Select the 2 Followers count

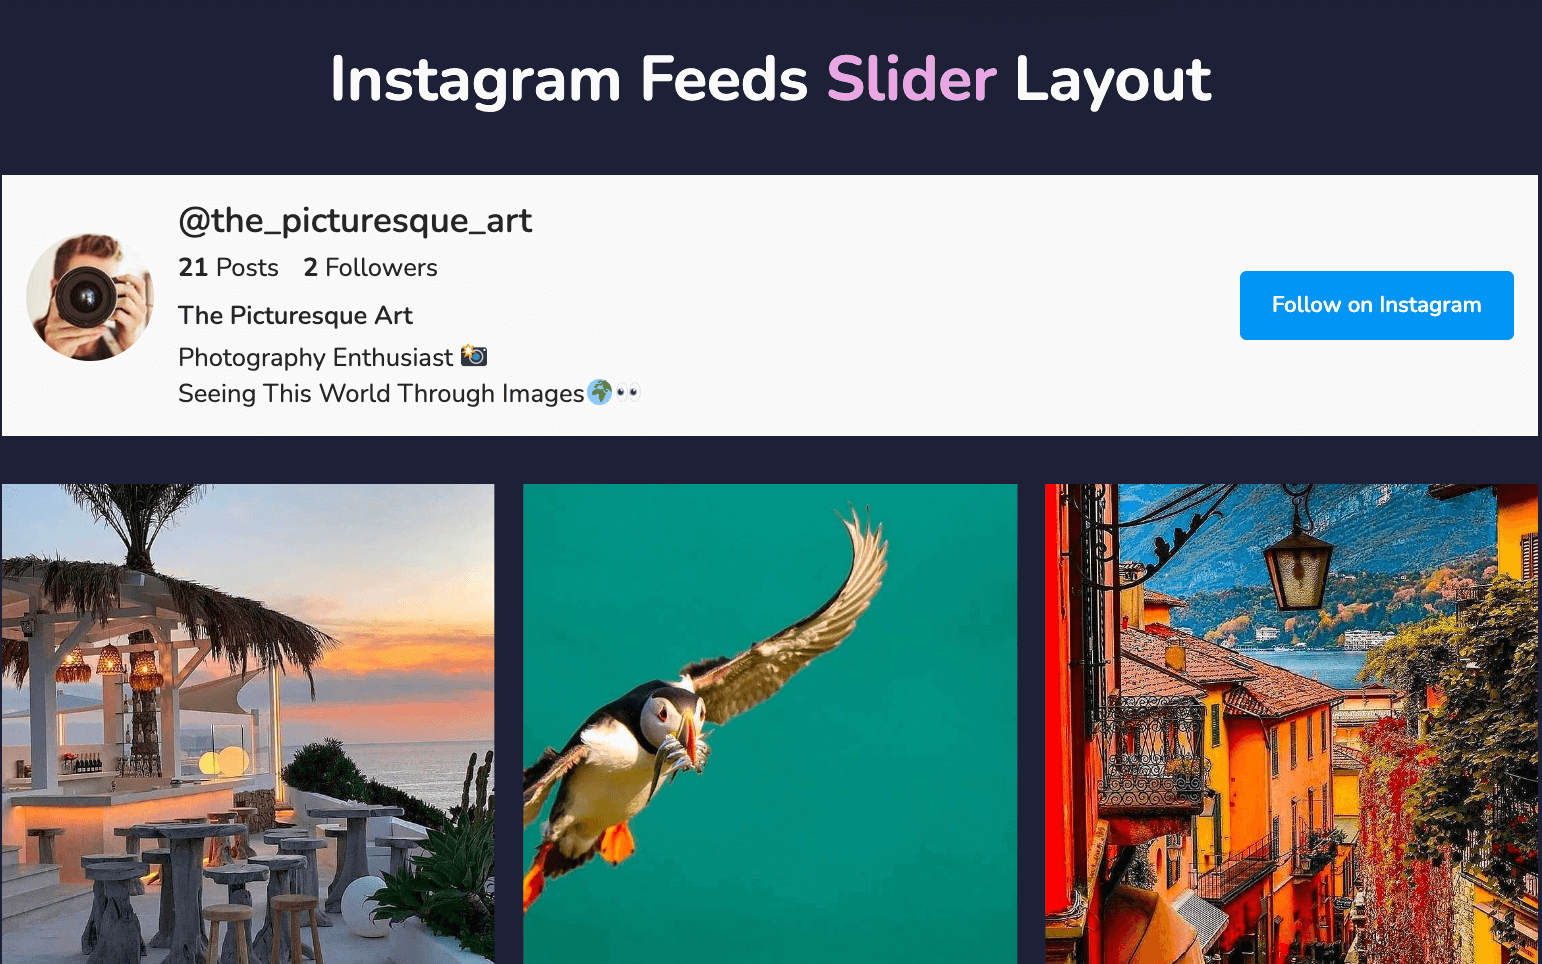370,268
